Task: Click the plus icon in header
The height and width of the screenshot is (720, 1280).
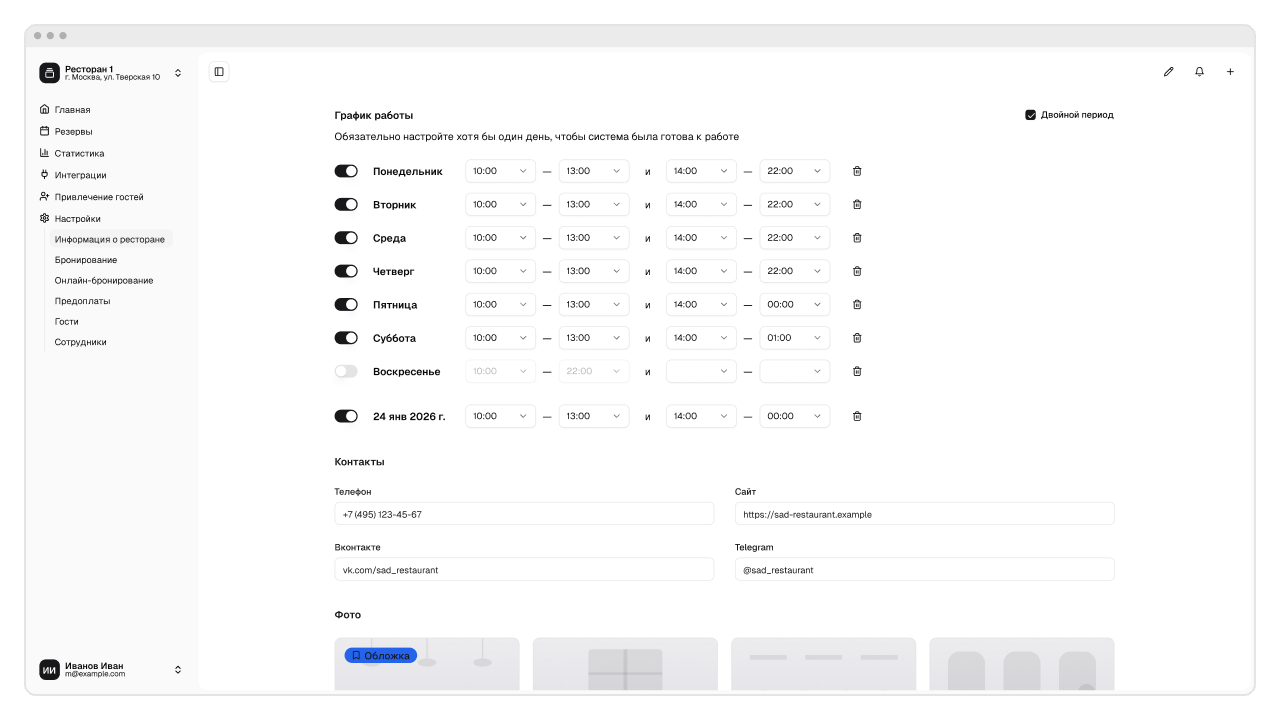Action: pos(1230,72)
